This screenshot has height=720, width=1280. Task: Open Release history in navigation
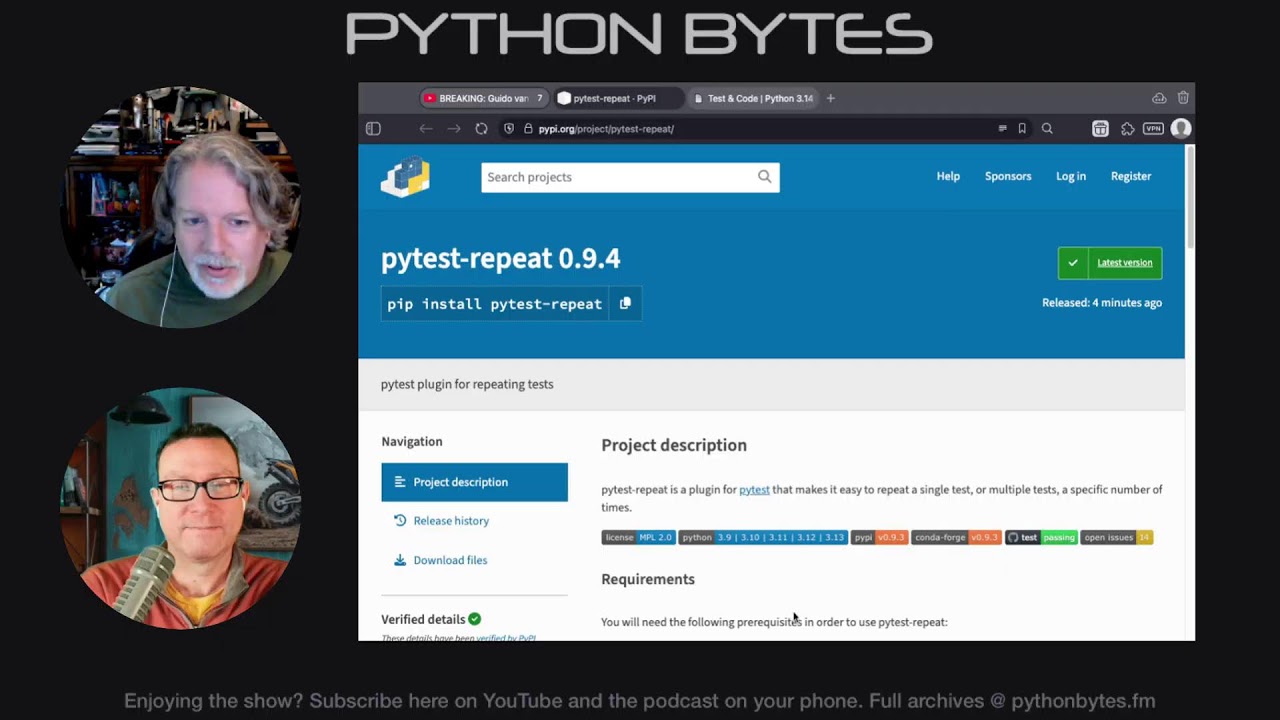451,521
